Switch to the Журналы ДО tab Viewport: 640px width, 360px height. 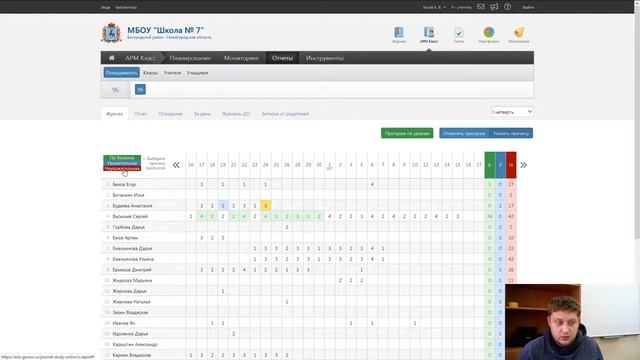236,114
